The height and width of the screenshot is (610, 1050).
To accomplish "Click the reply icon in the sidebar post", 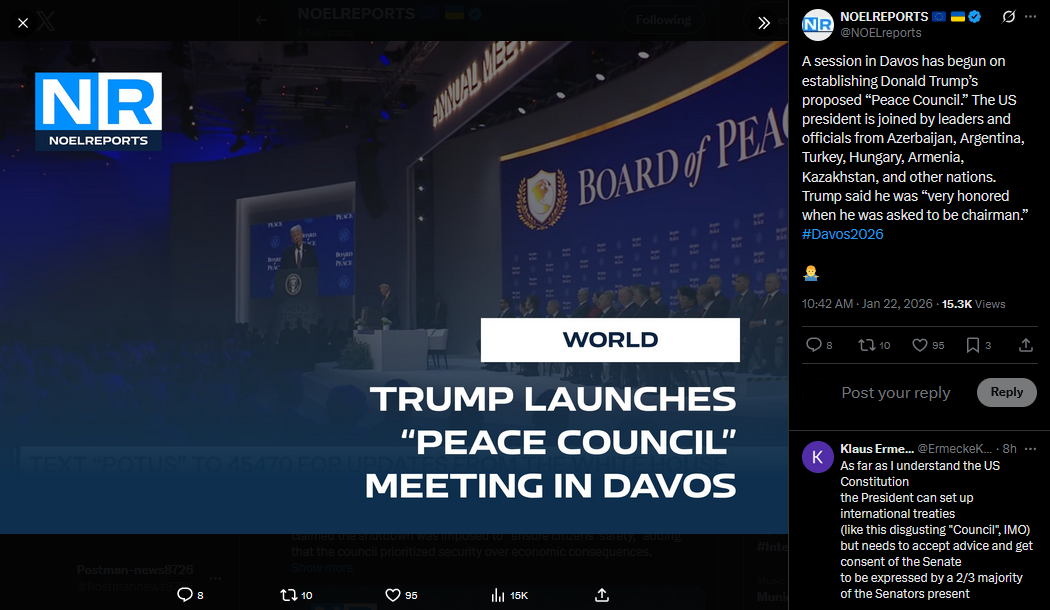I will pos(814,345).
